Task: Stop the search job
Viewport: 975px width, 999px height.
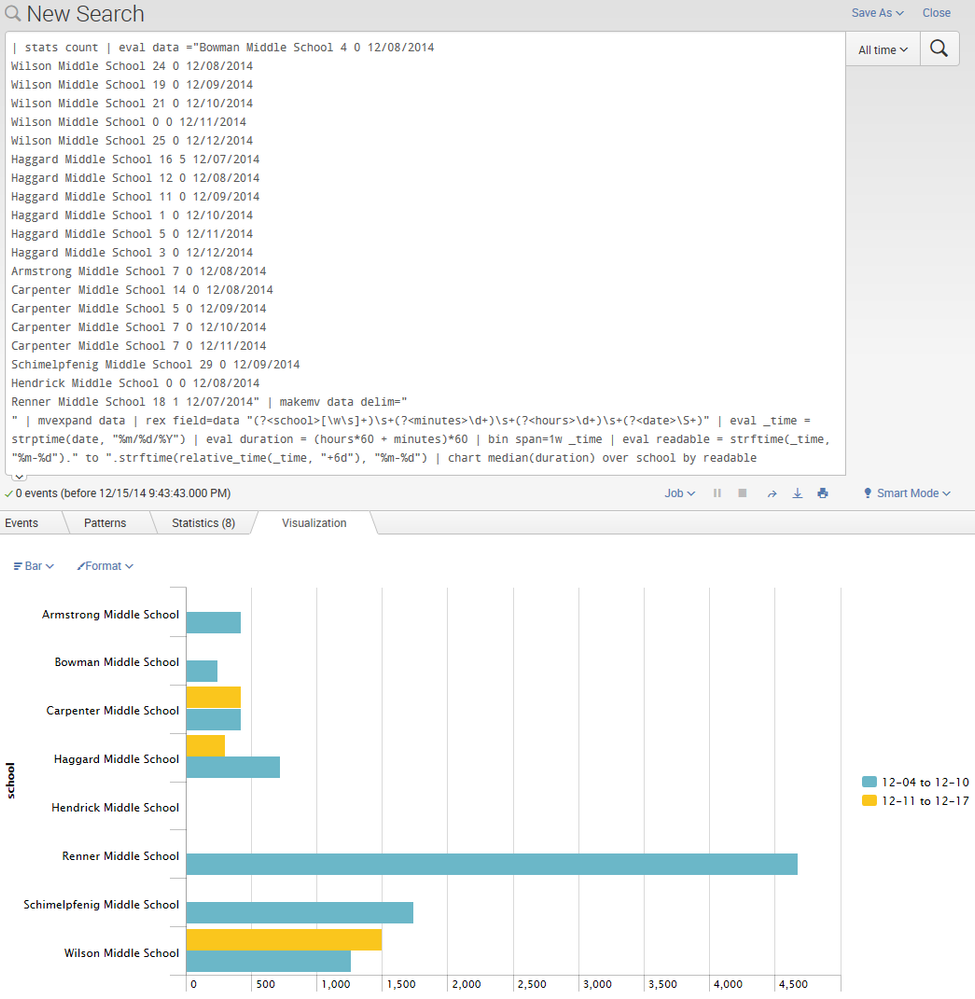Action: (742, 493)
